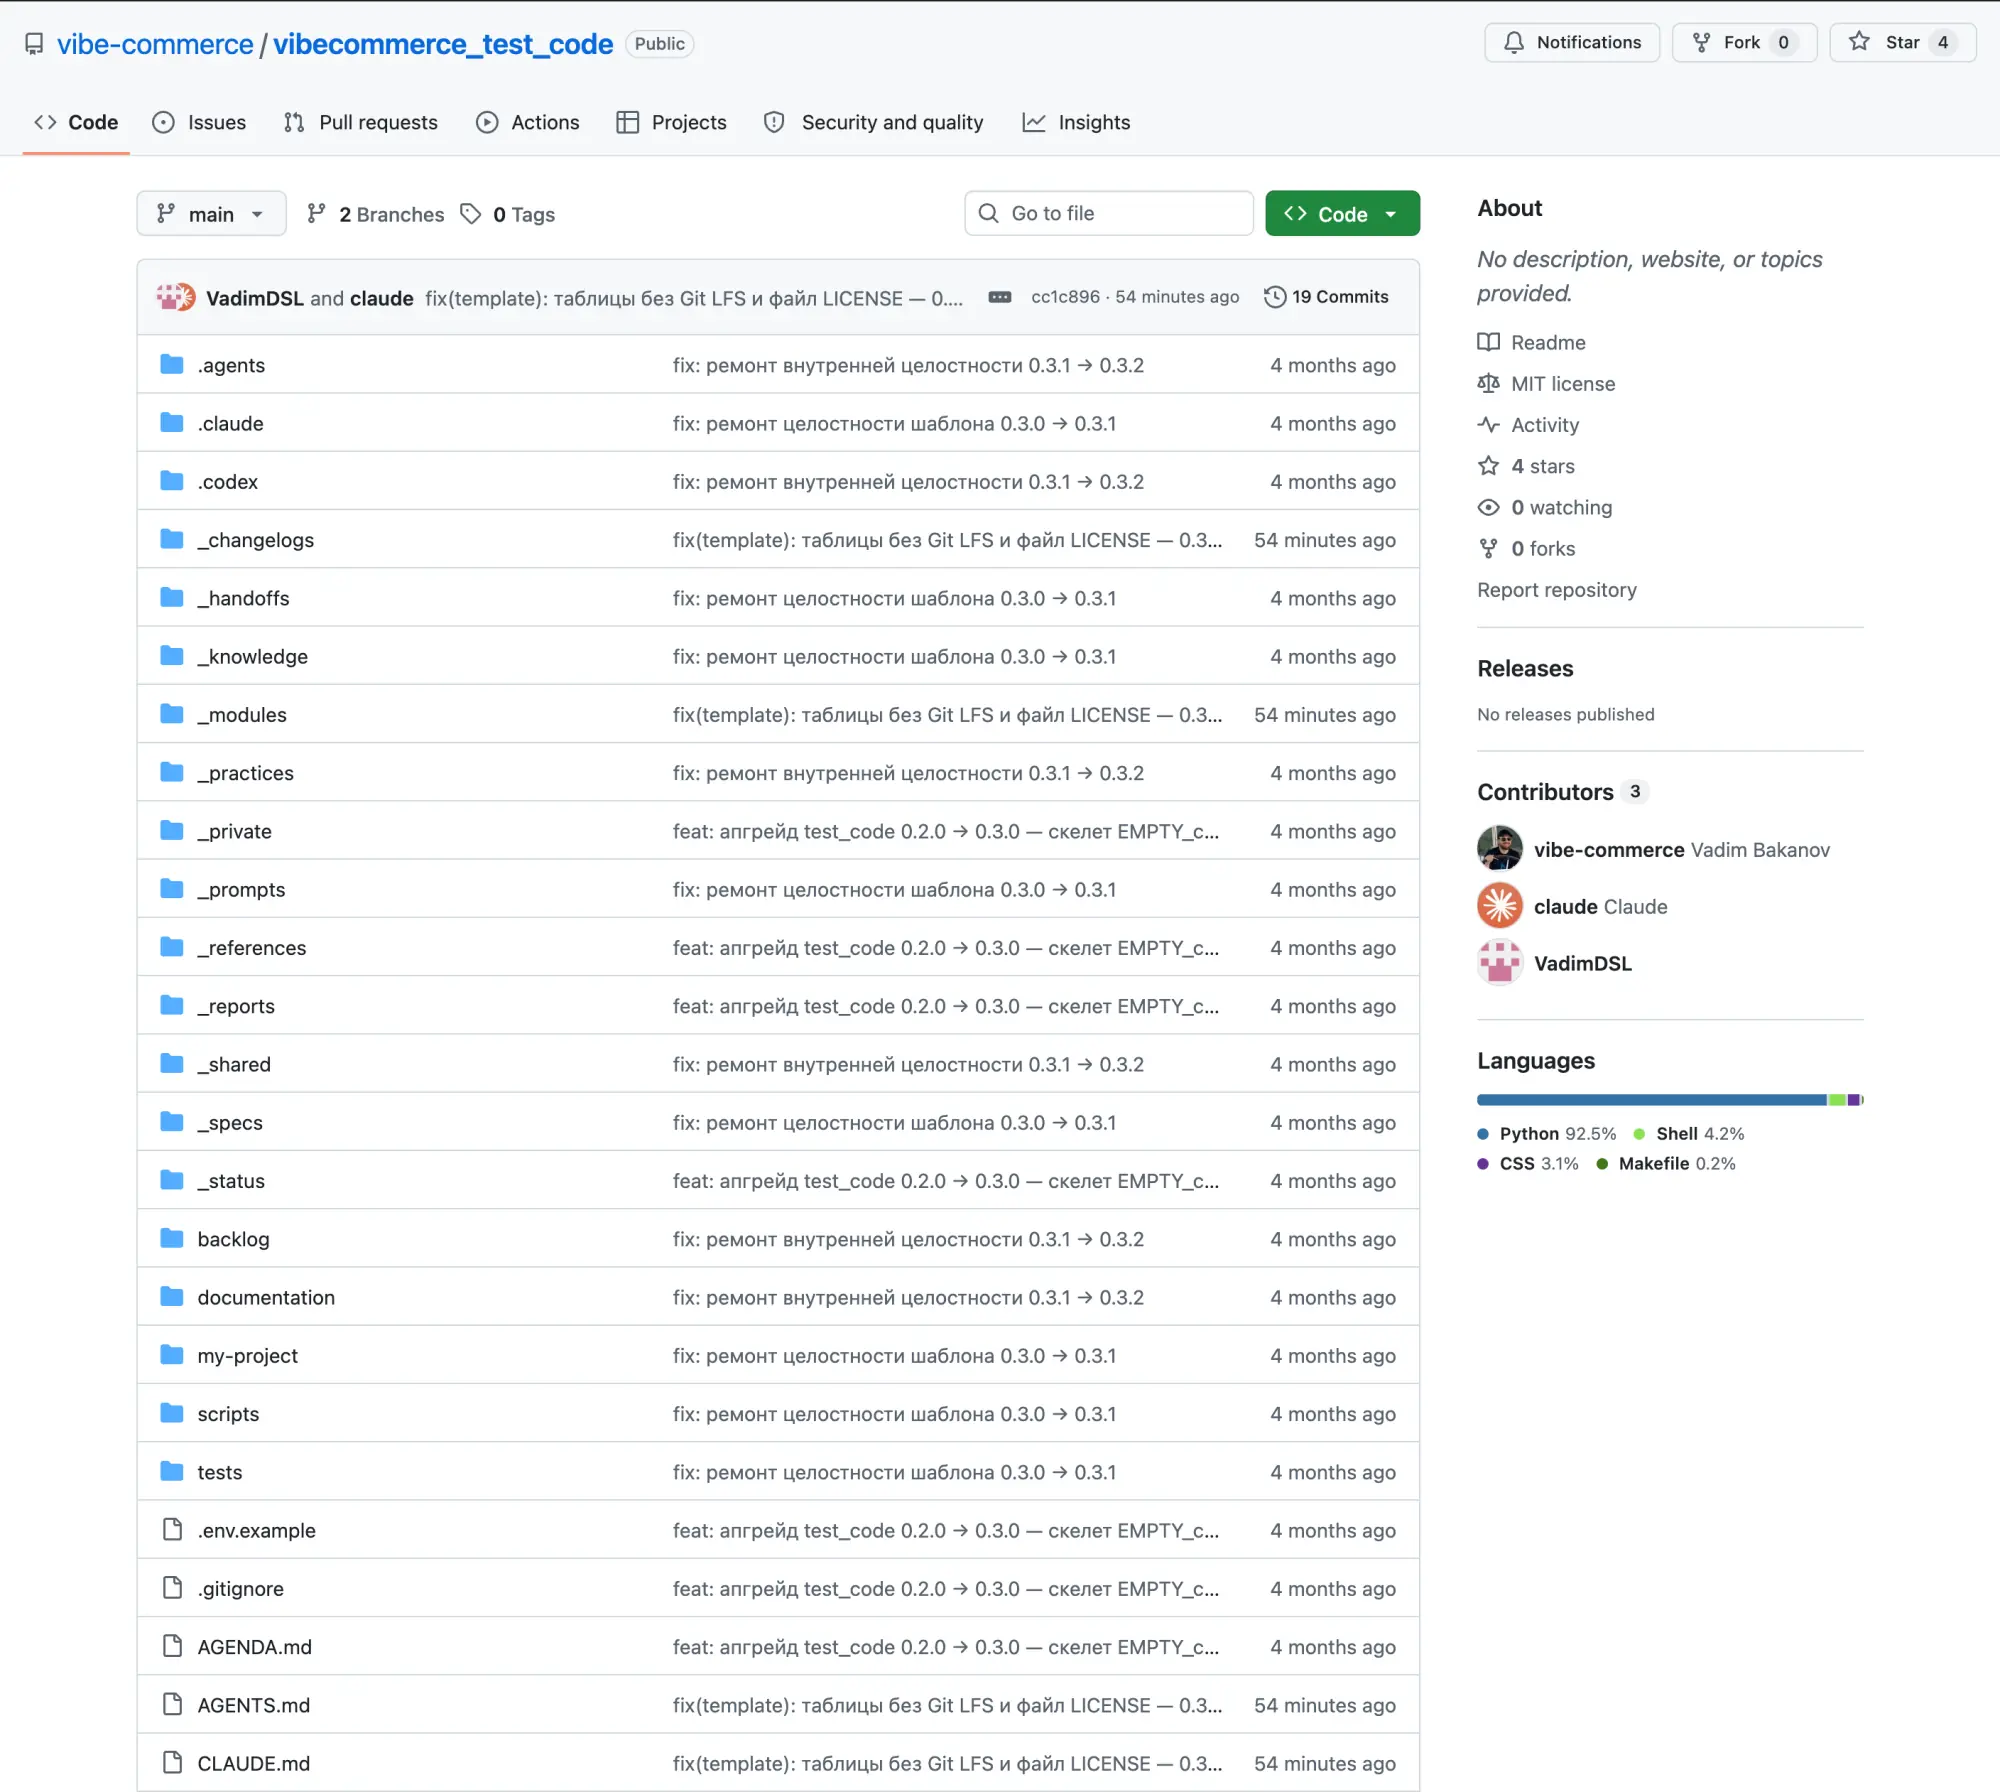The image size is (2000, 1792).
Task: Open the Code tab
Action: tap(76, 122)
